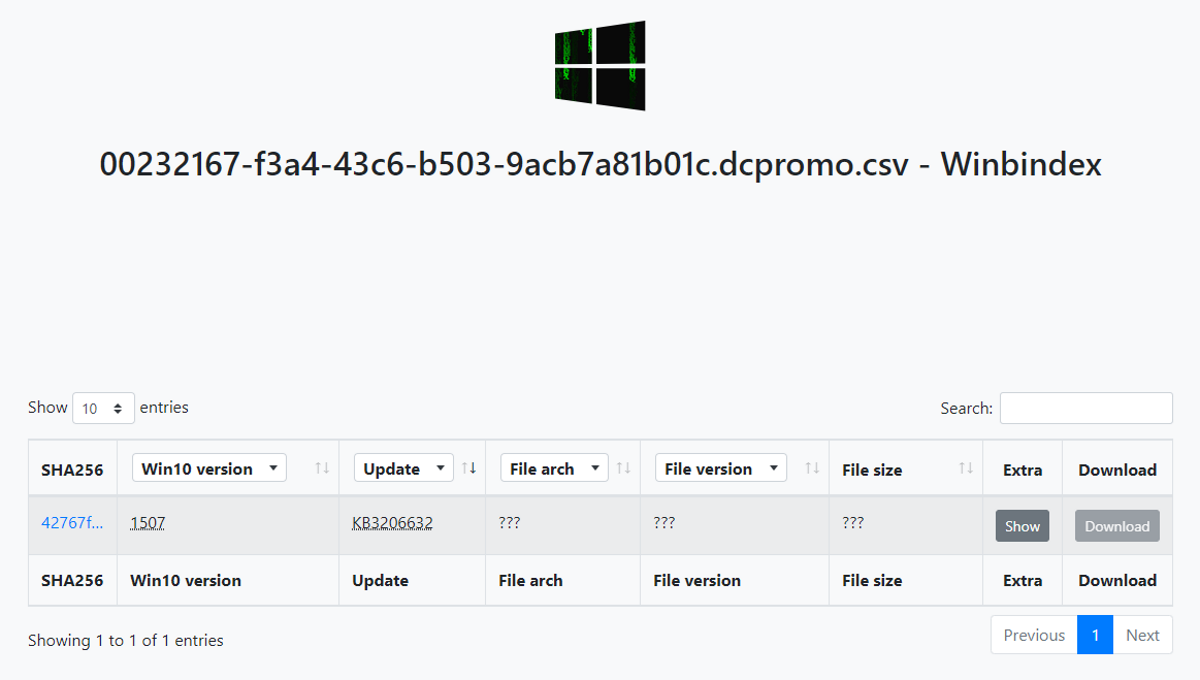This screenshot has height=680, width=1200.
Task: Focus the Search input field
Action: (1086, 408)
